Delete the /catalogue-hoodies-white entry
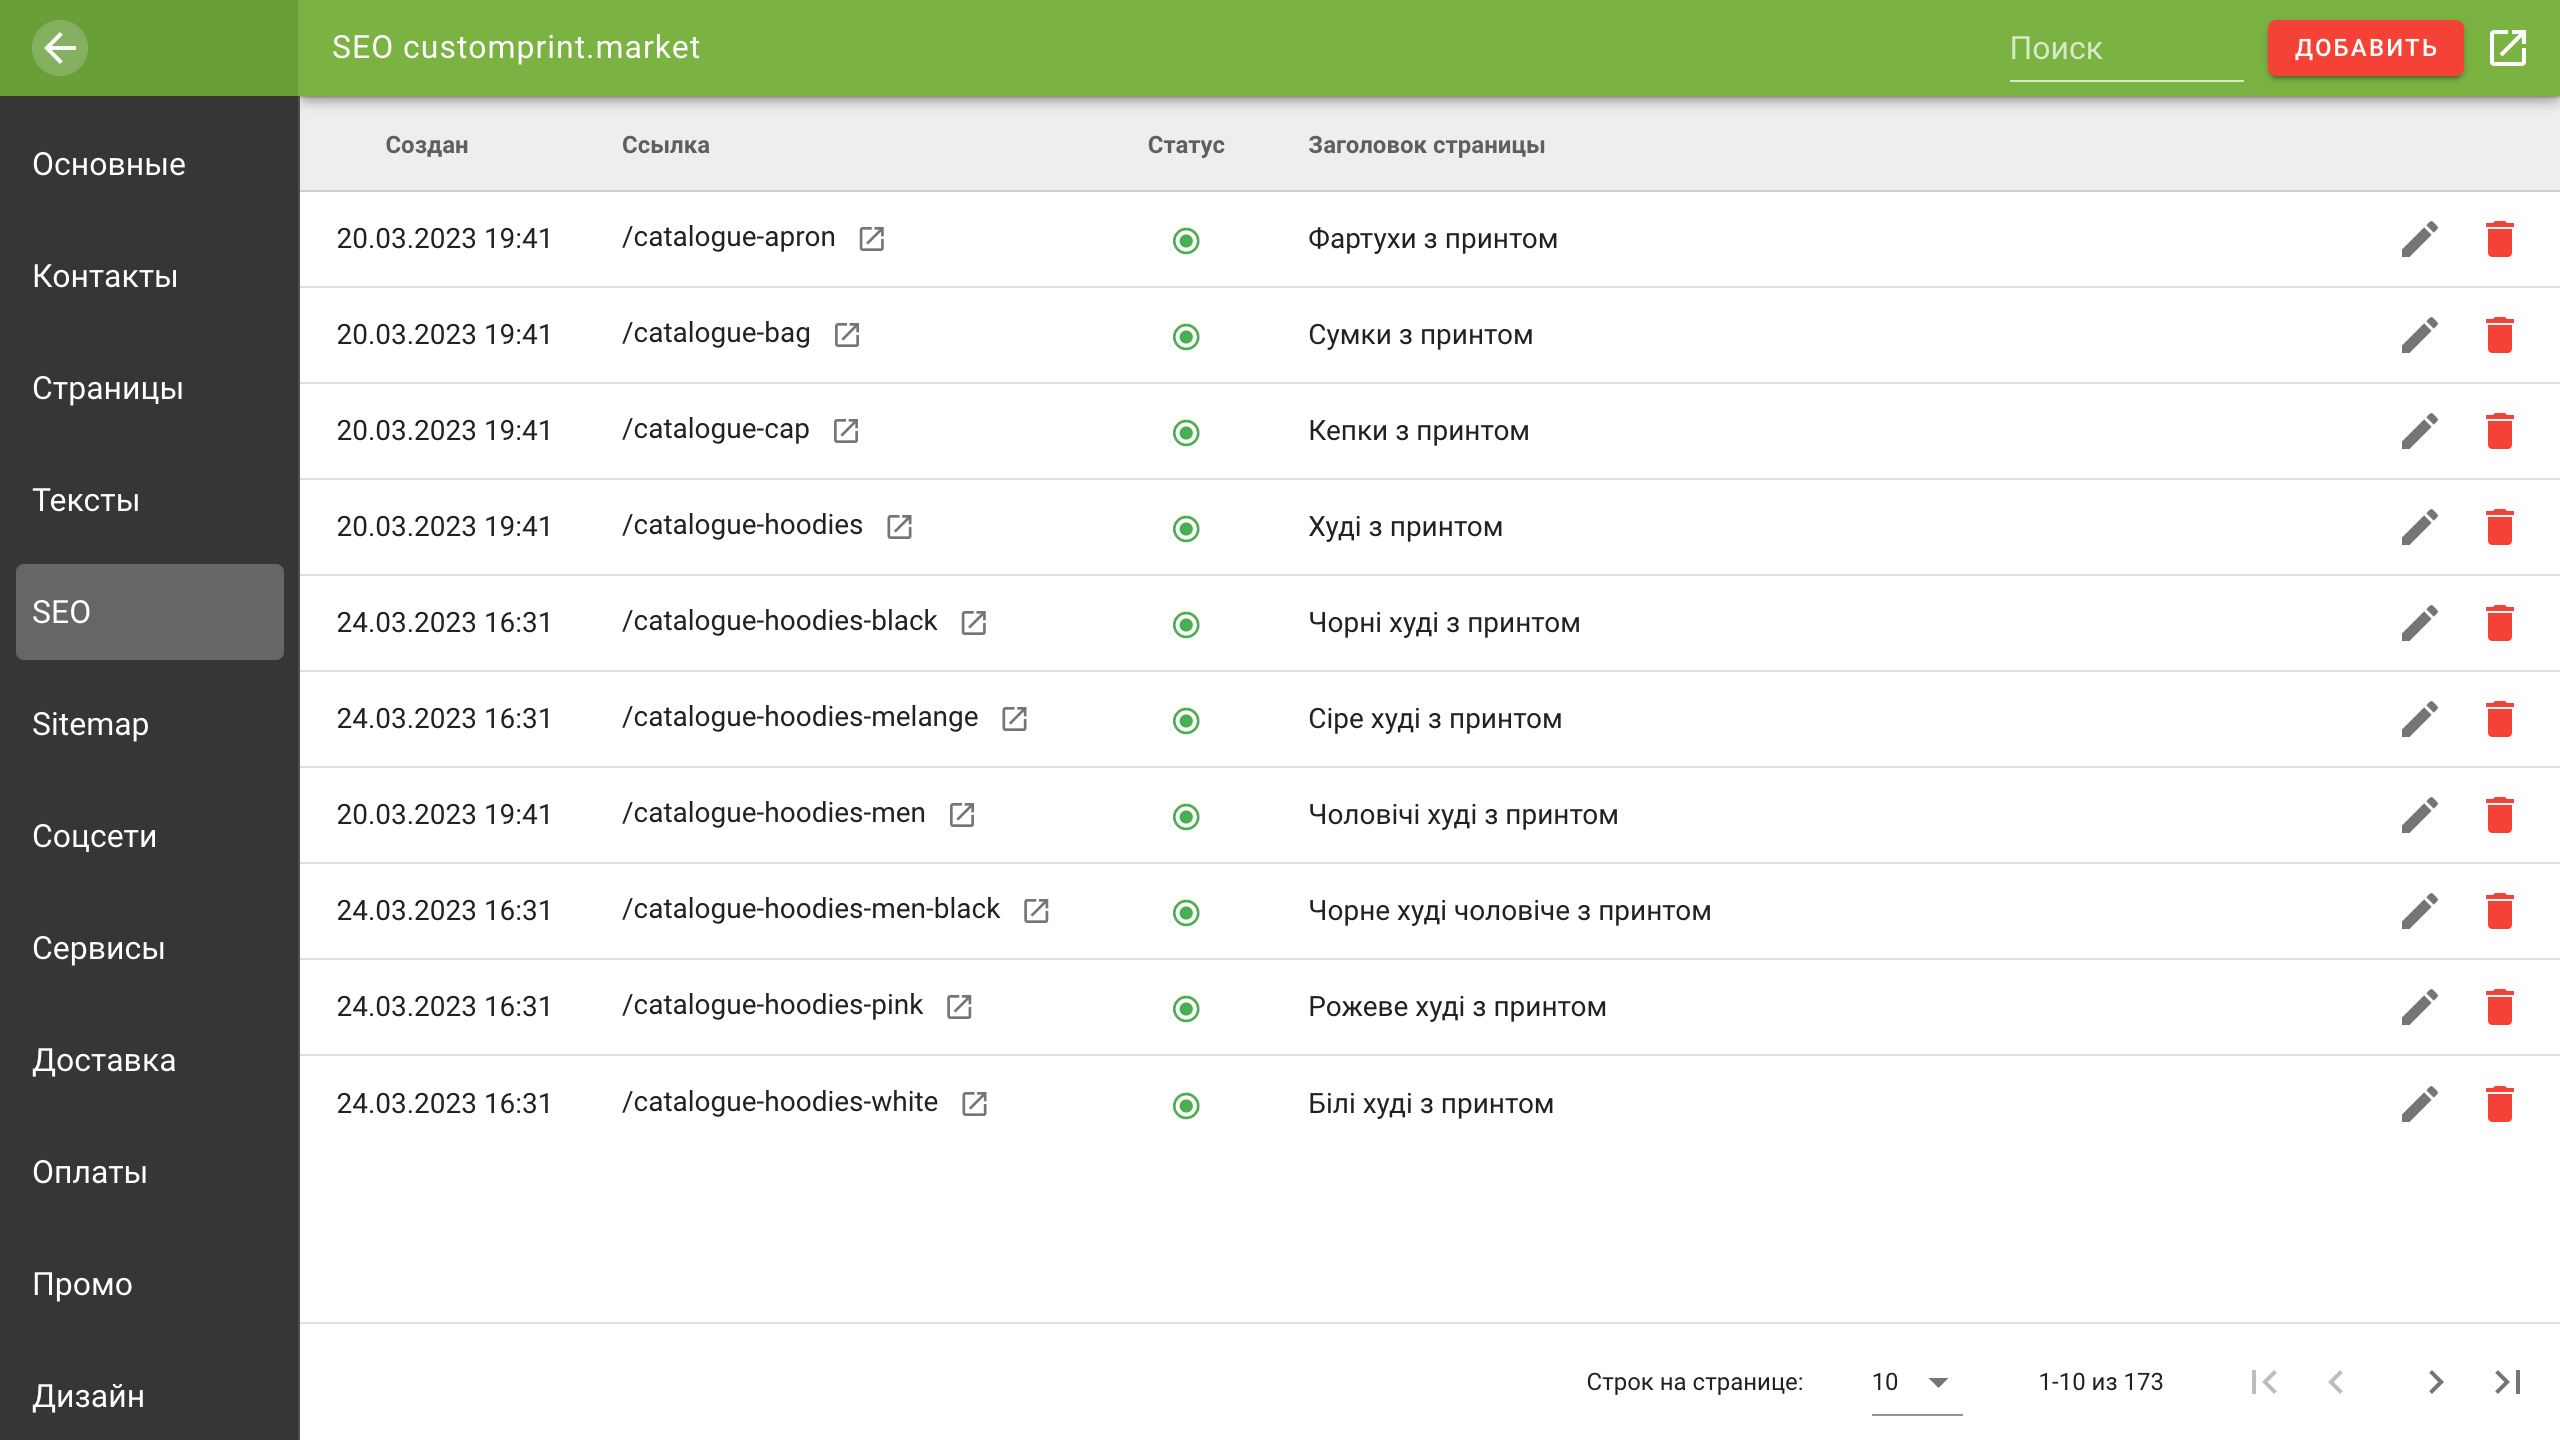 pos(2500,1104)
